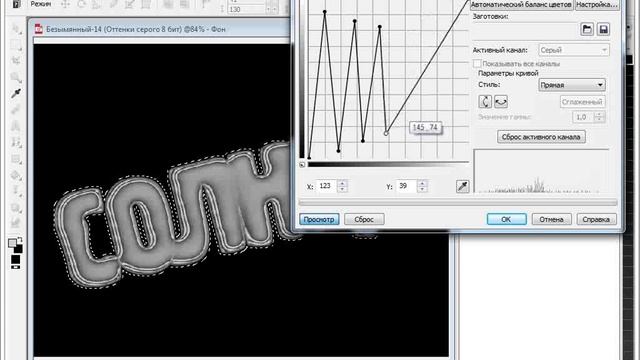Click the 'Безымянный-14' document title bar
This screenshot has width=640, height=360.
tap(161, 29)
